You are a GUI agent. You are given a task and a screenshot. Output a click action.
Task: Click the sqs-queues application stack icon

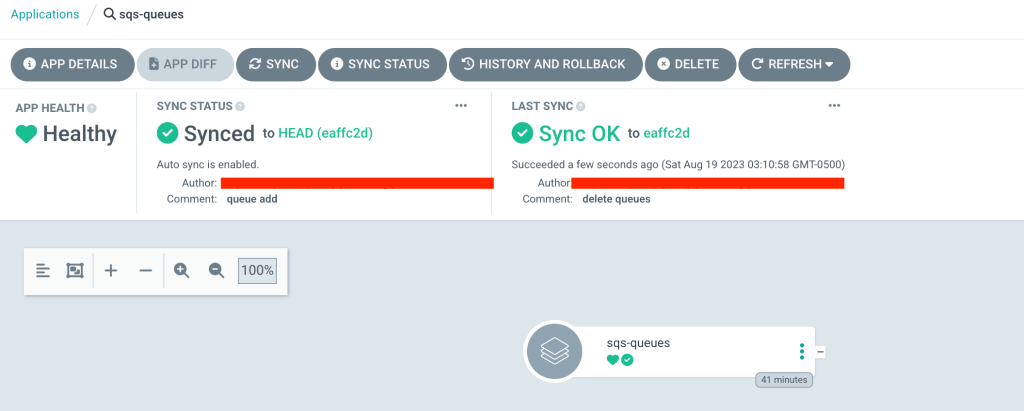(553, 350)
